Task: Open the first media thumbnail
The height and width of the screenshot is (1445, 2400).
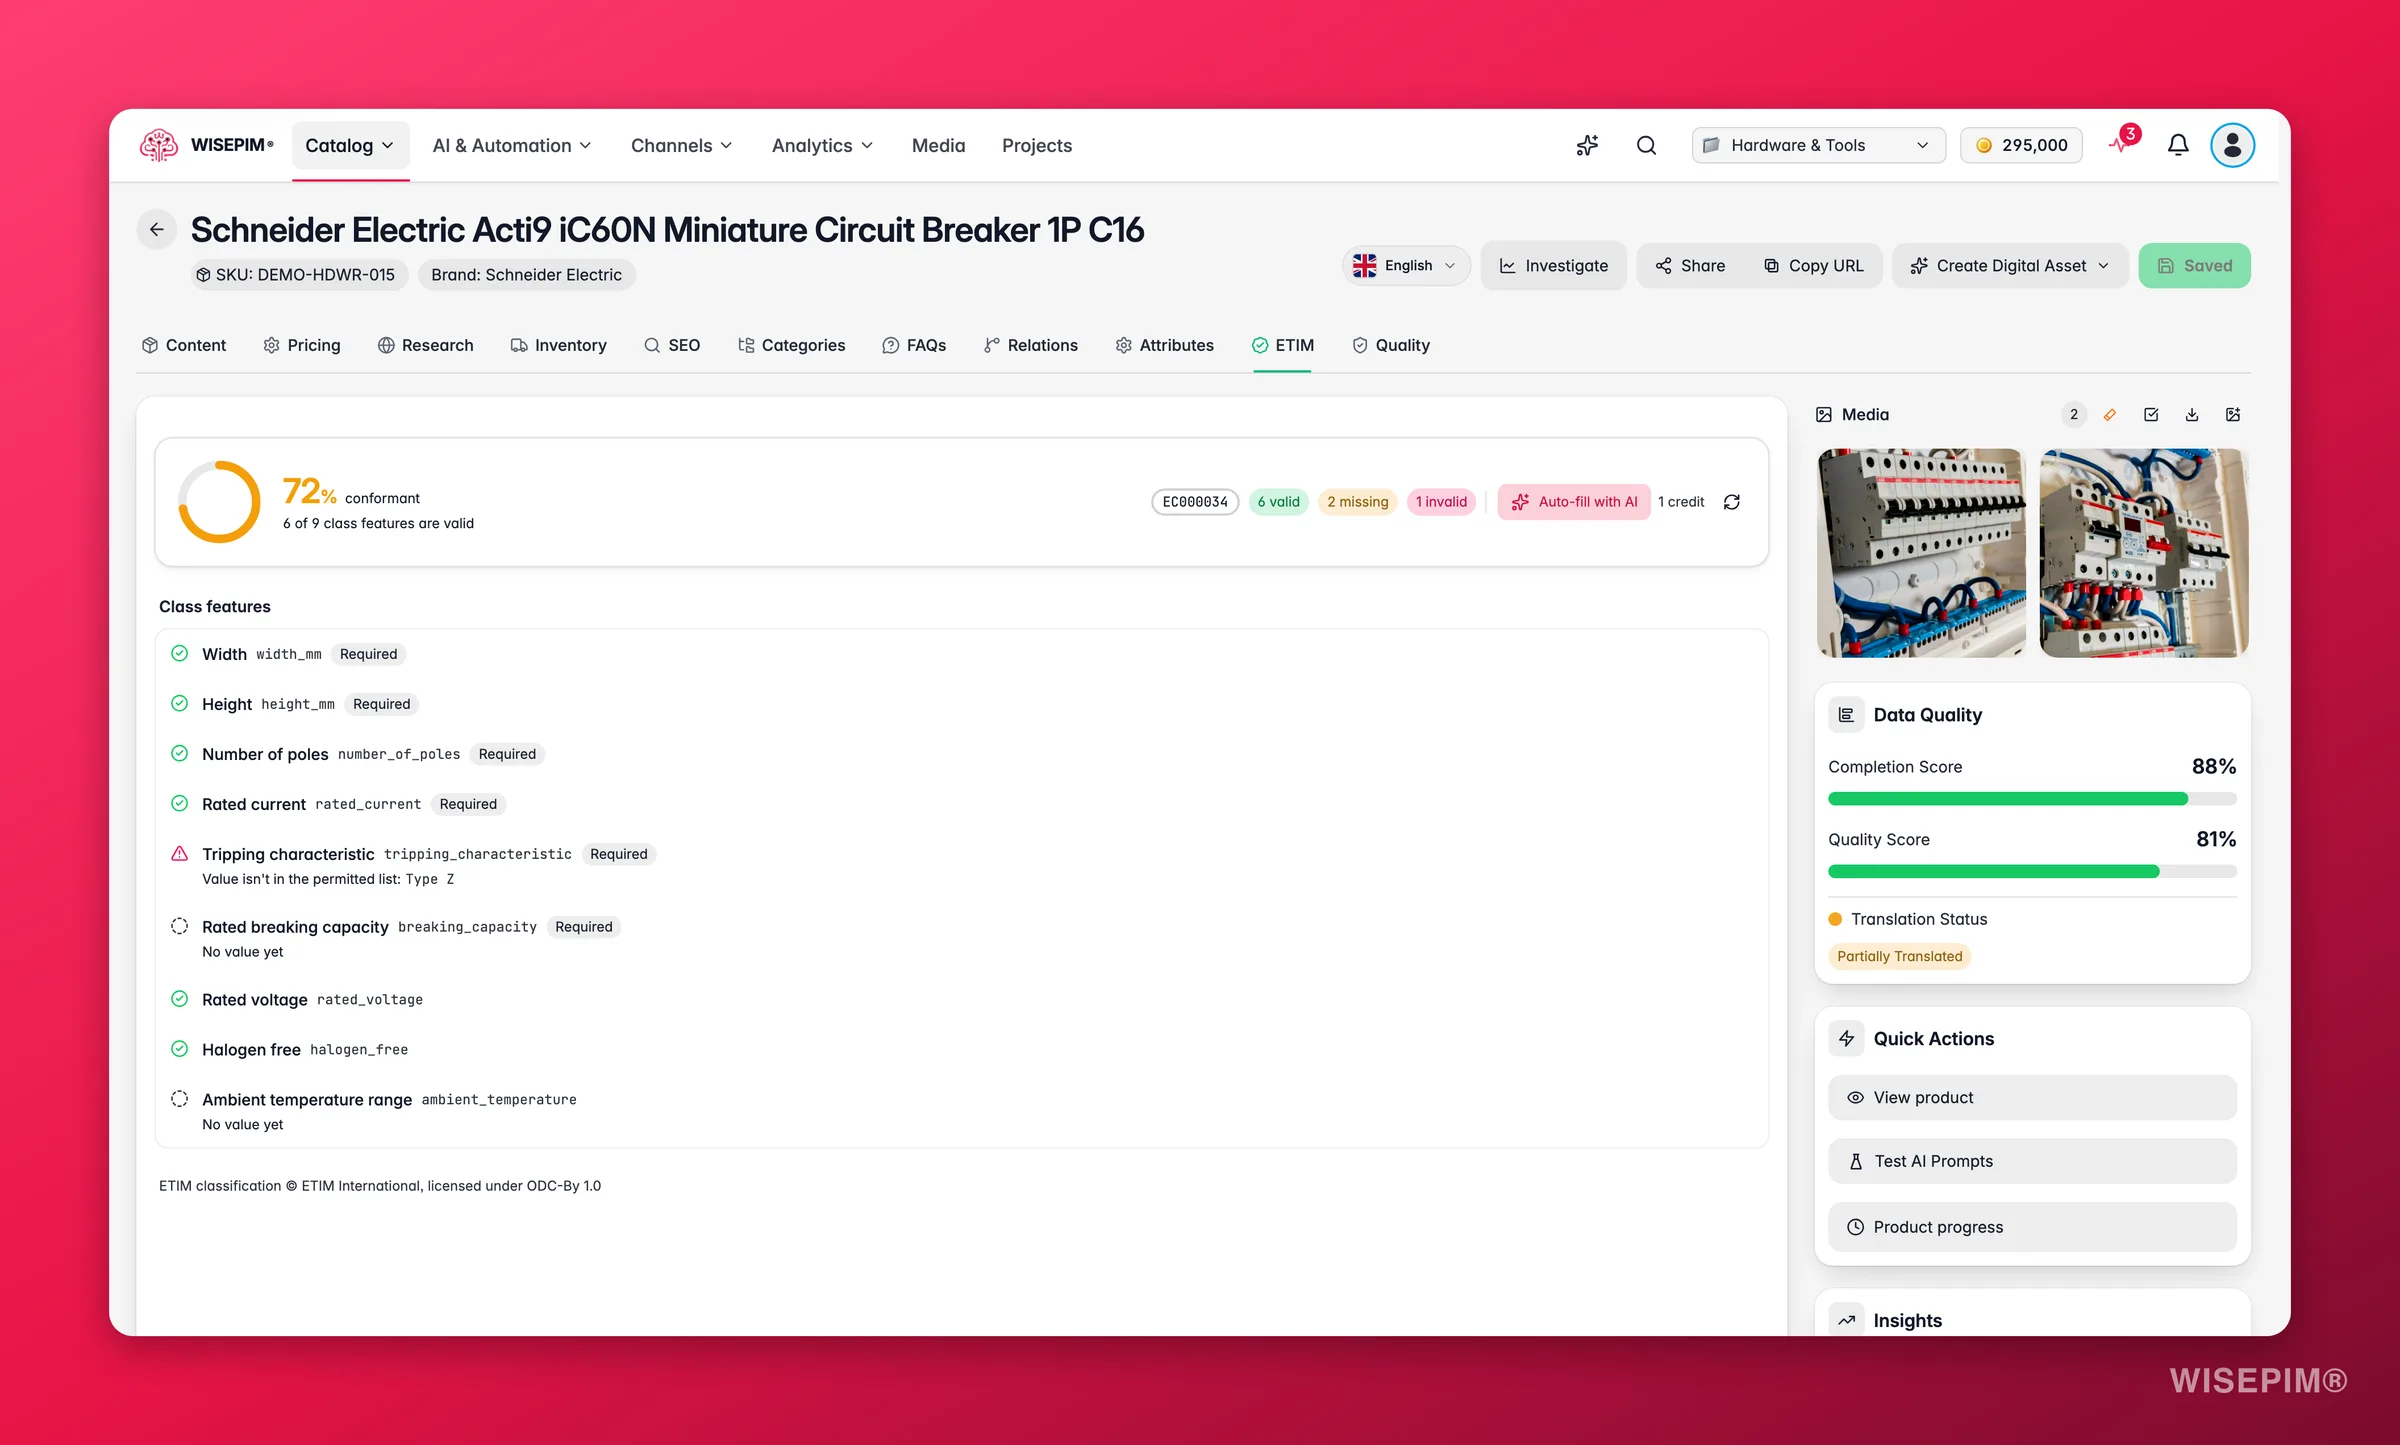Action: (1921, 553)
